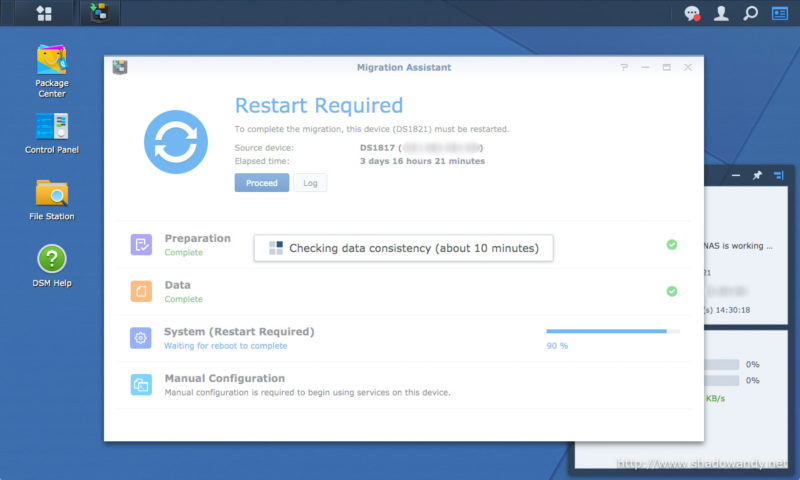This screenshot has width=800, height=480.
Task: Click the Proceed button
Action: (262, 183)
